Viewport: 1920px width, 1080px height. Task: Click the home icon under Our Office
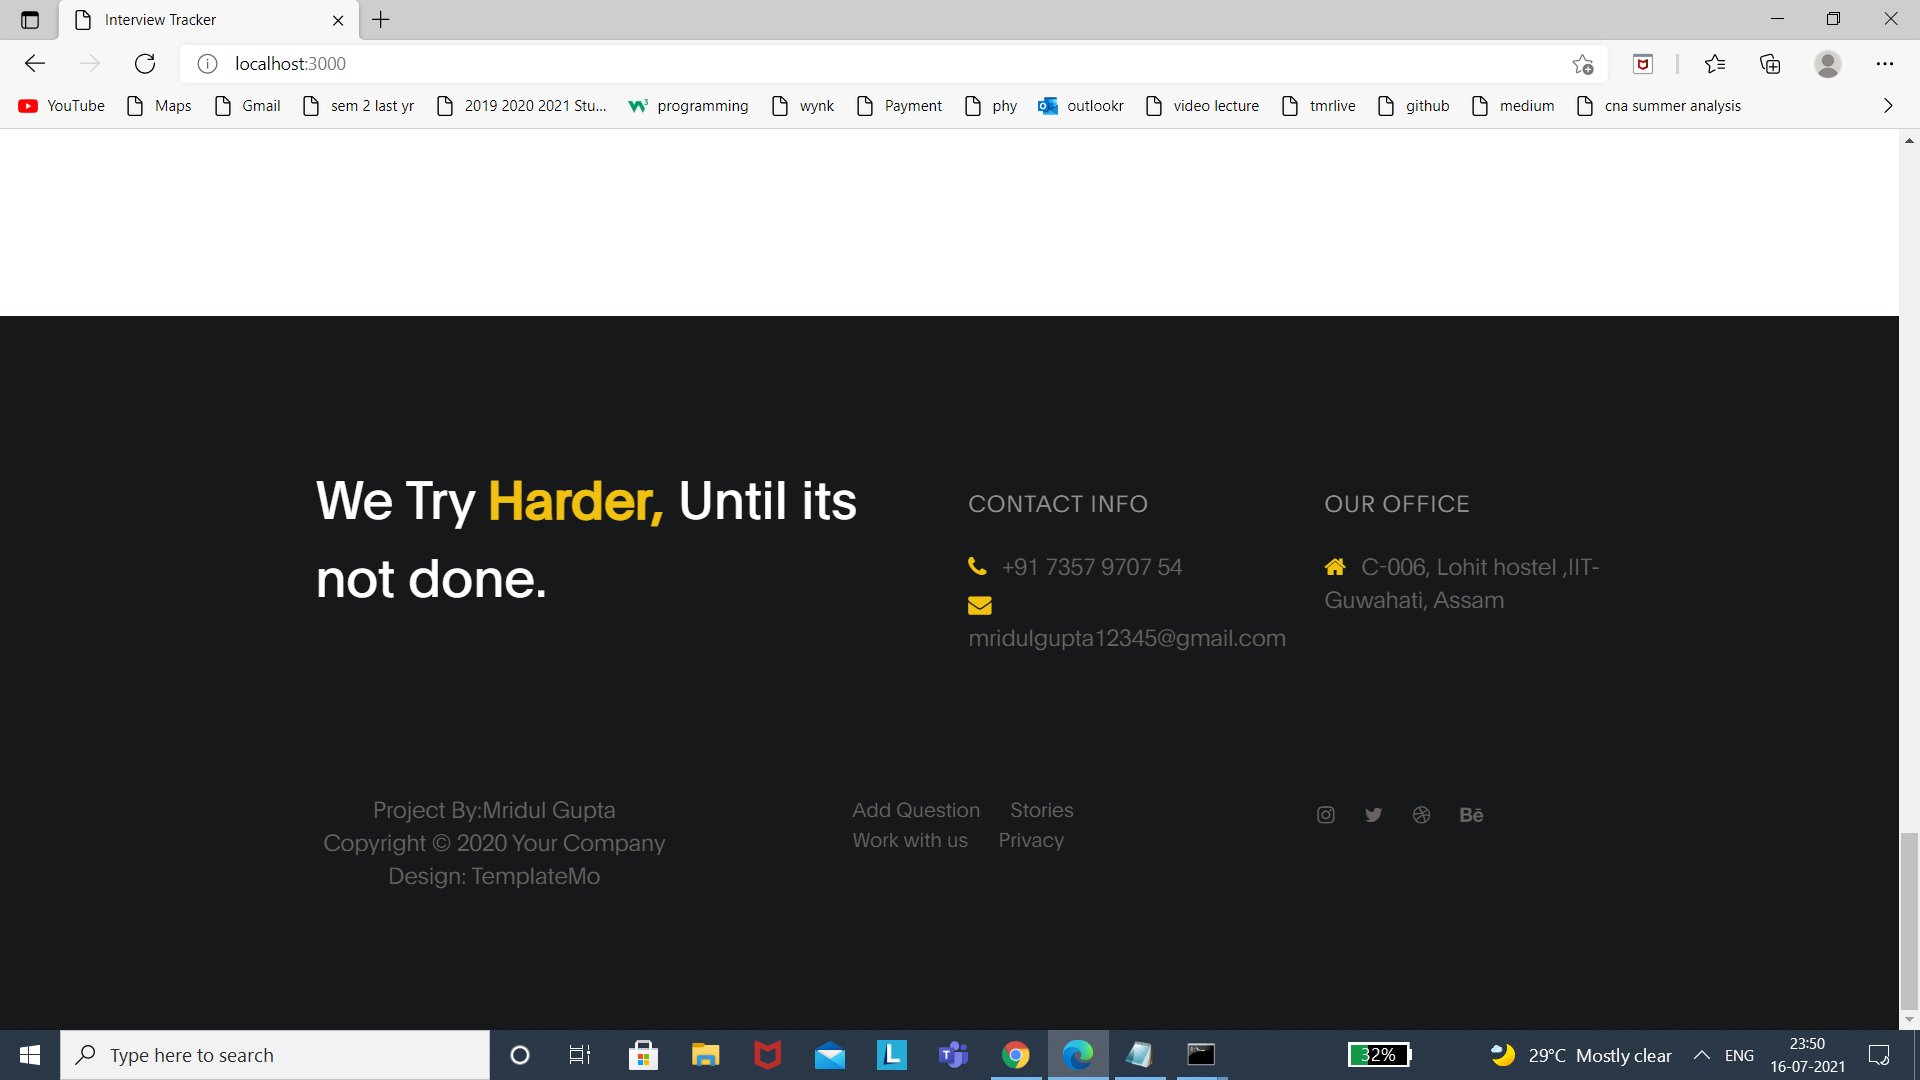(x=1337, y=566)
